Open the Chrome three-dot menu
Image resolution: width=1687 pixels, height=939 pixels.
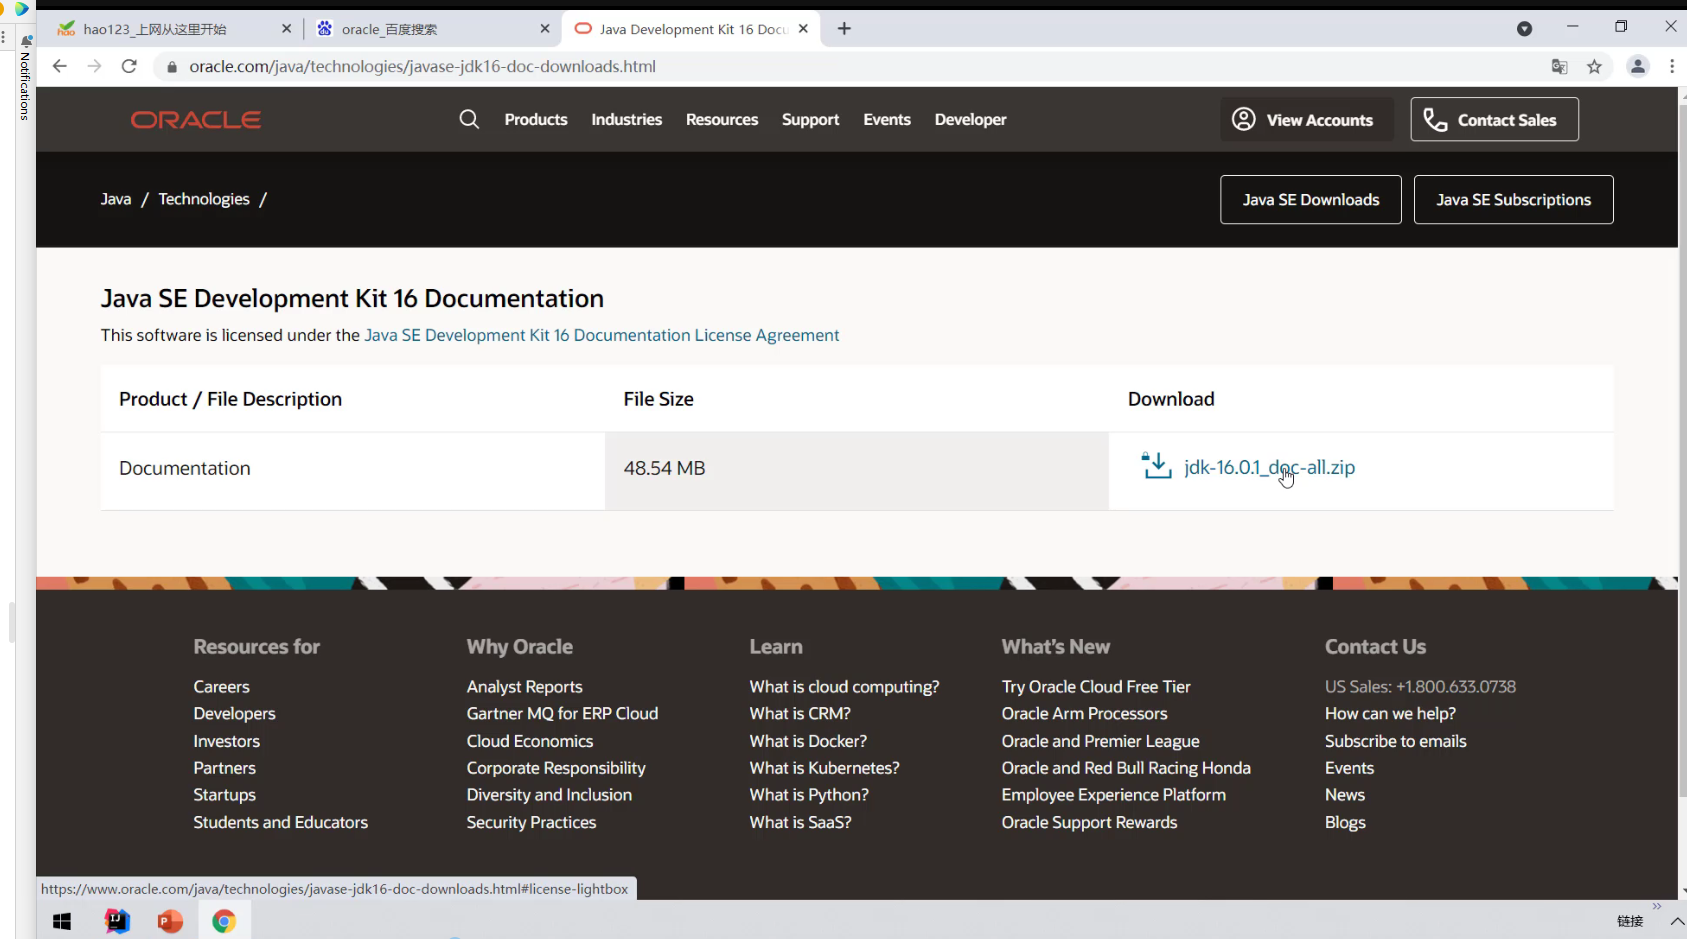coord(1672,67)
